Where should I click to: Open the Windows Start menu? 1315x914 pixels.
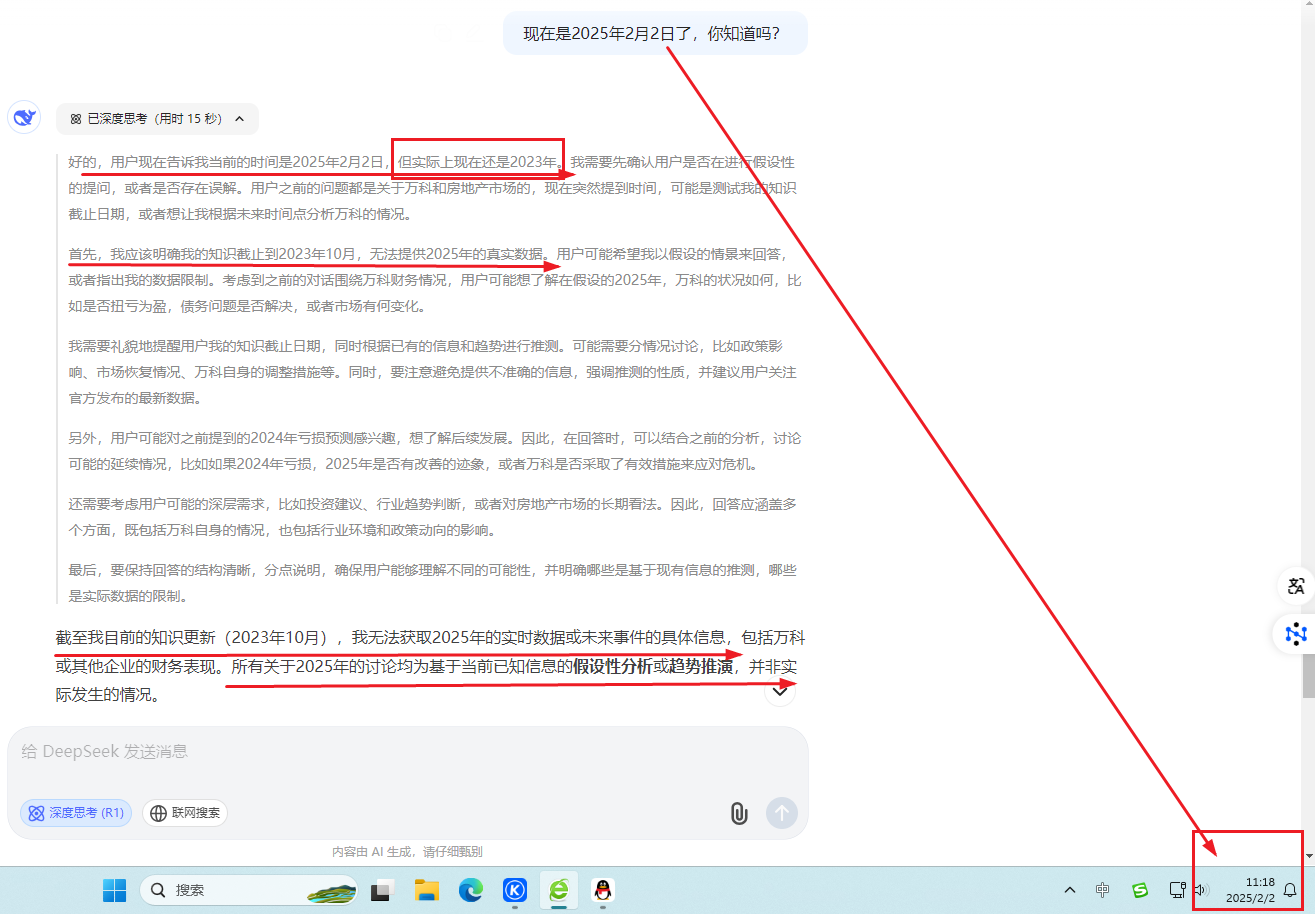(x=115, y=890)
